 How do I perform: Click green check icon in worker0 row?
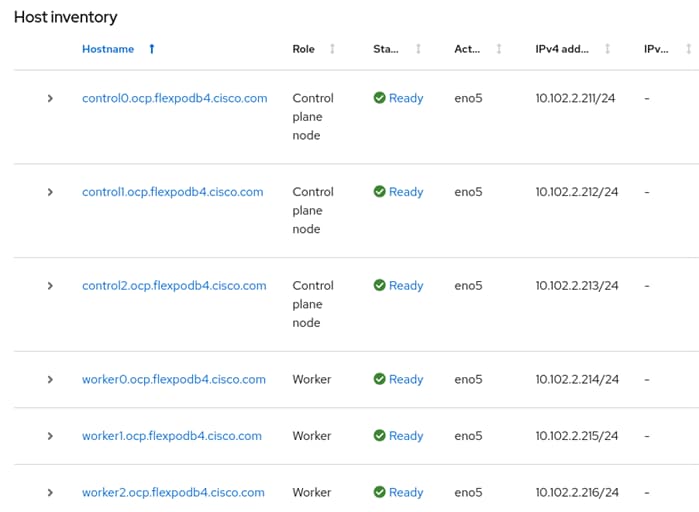click(379, 379)
